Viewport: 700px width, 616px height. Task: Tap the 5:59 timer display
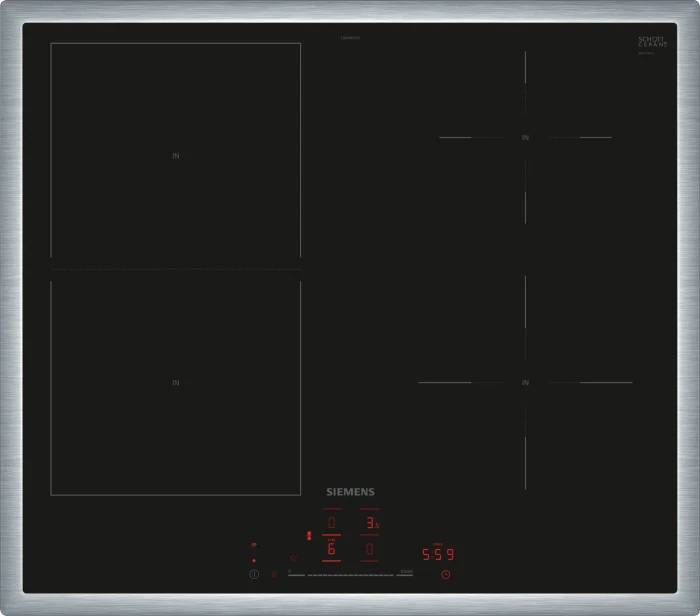[x=438, y=554]
